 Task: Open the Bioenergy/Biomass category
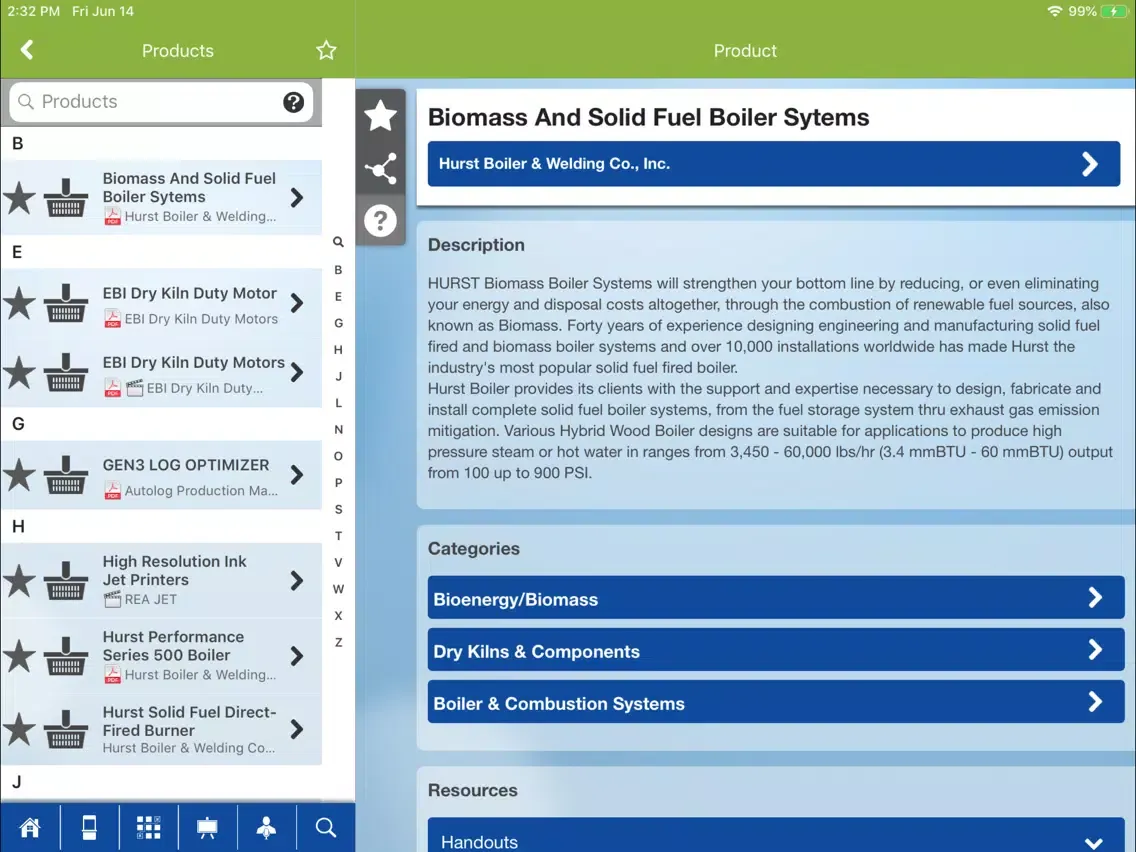click(x=776, y=598)
